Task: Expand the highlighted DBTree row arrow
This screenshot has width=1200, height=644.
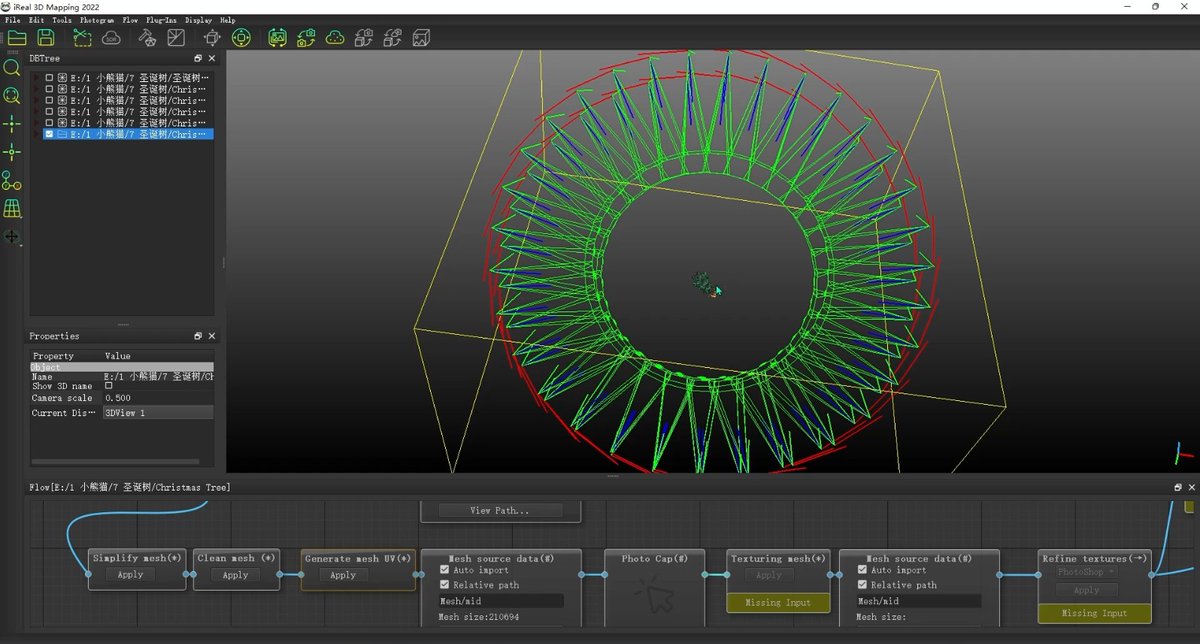Action: click(x=37, y=134)
